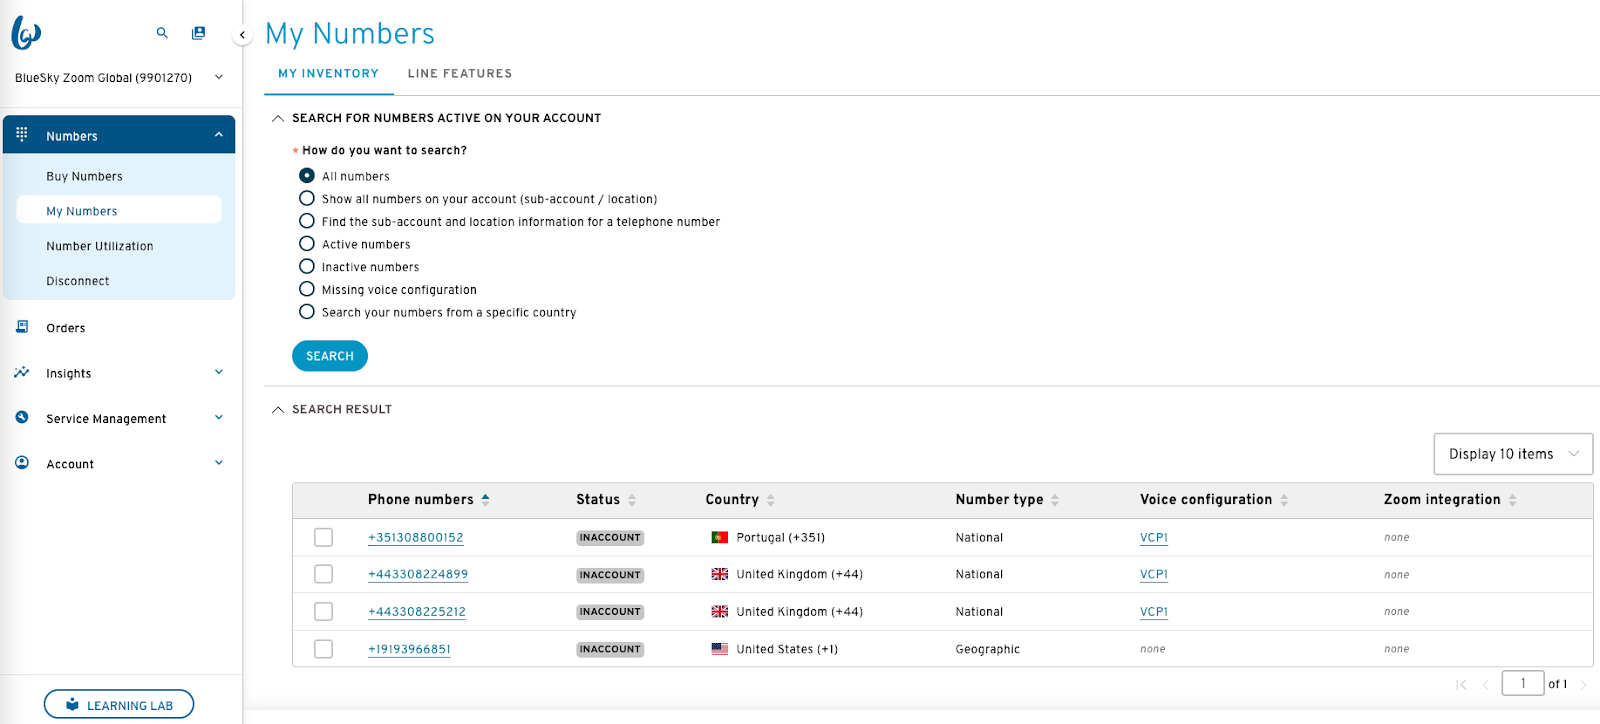Screen dimensions: 1600x724
Task: Click the Portugal flag icon
Action: click(719, 537)
